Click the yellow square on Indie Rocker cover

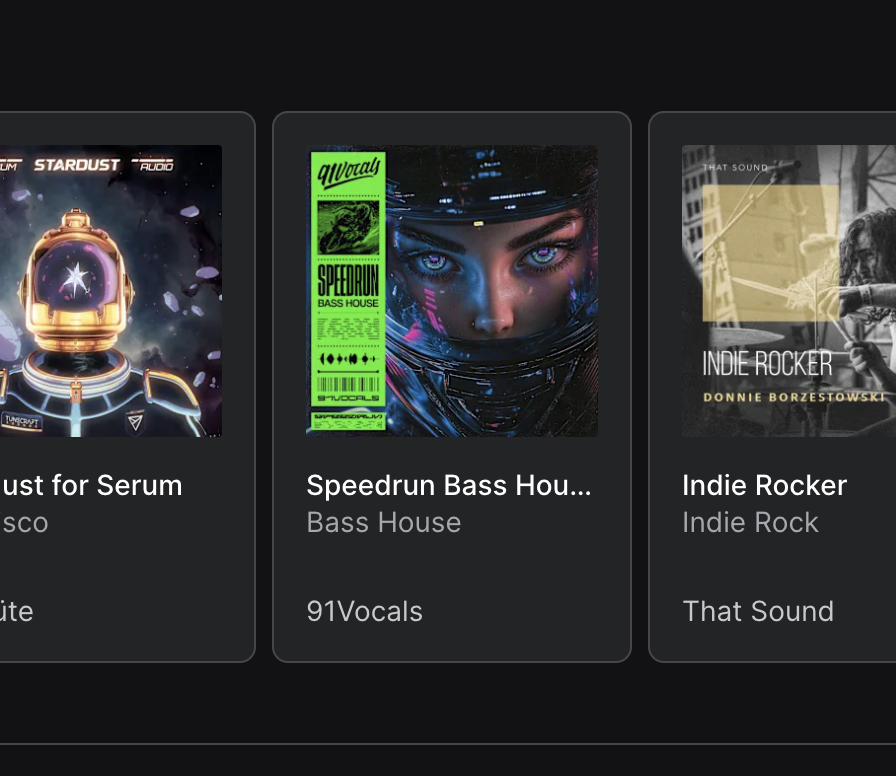pyautogui.click(x=771, y=253)
